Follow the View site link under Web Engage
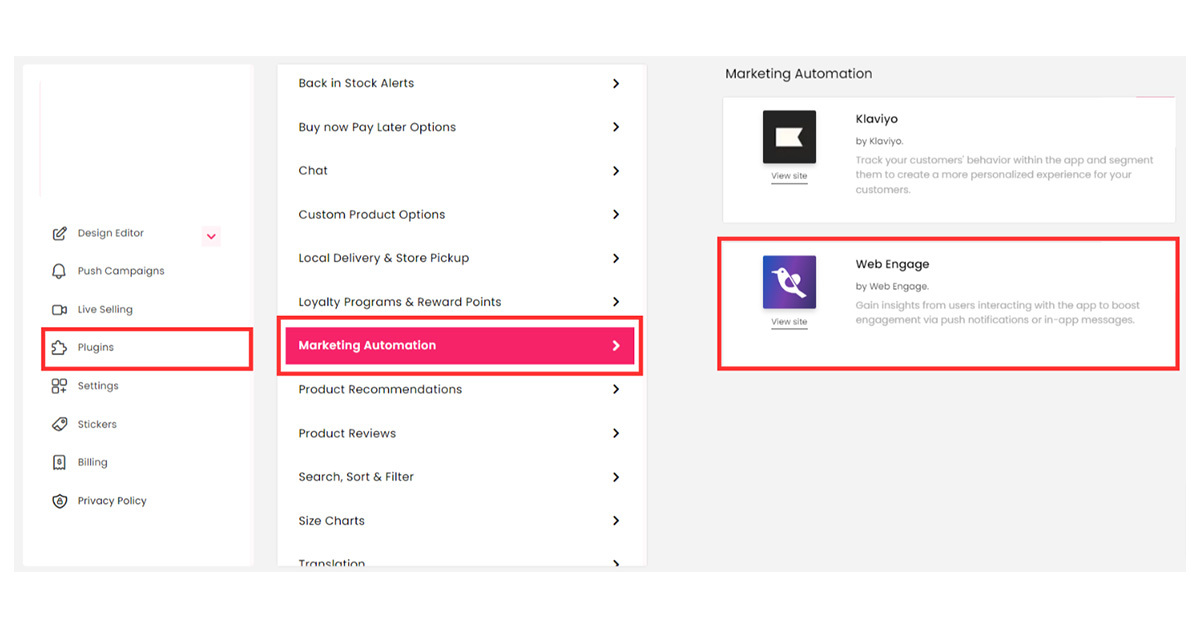The height and width of the screenshot is (628, 1200). pos(789,322)
